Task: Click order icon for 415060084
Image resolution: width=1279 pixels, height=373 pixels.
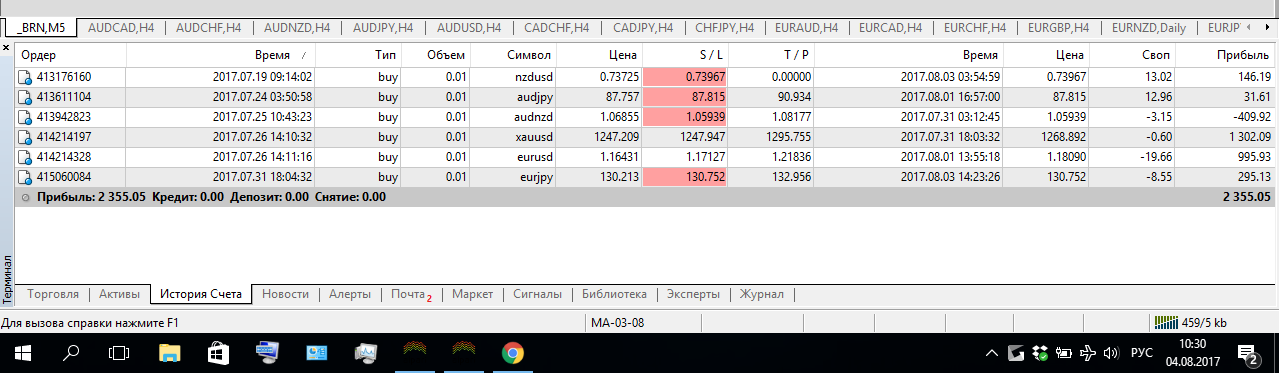Action: (24, 177)
